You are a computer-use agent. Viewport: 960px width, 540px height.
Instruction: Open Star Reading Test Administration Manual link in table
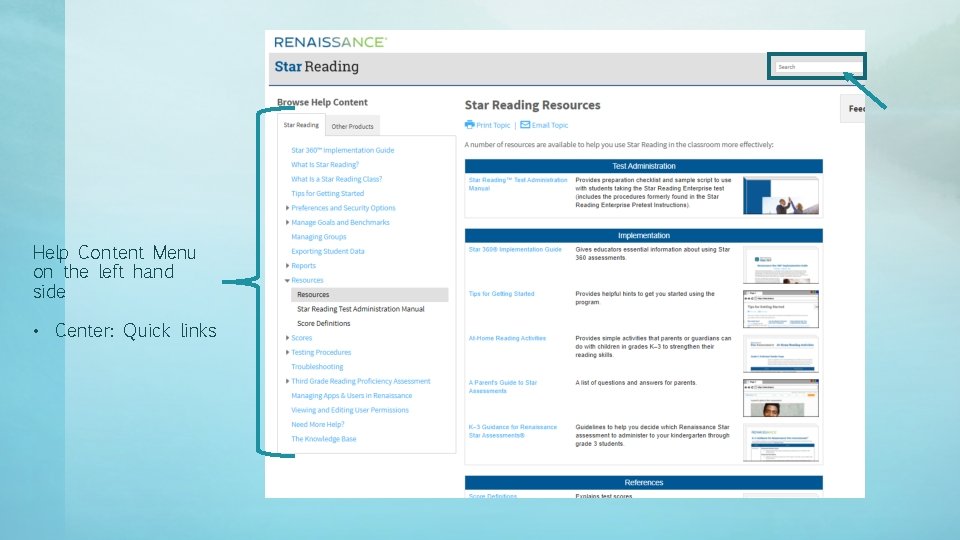click(518, 184)
